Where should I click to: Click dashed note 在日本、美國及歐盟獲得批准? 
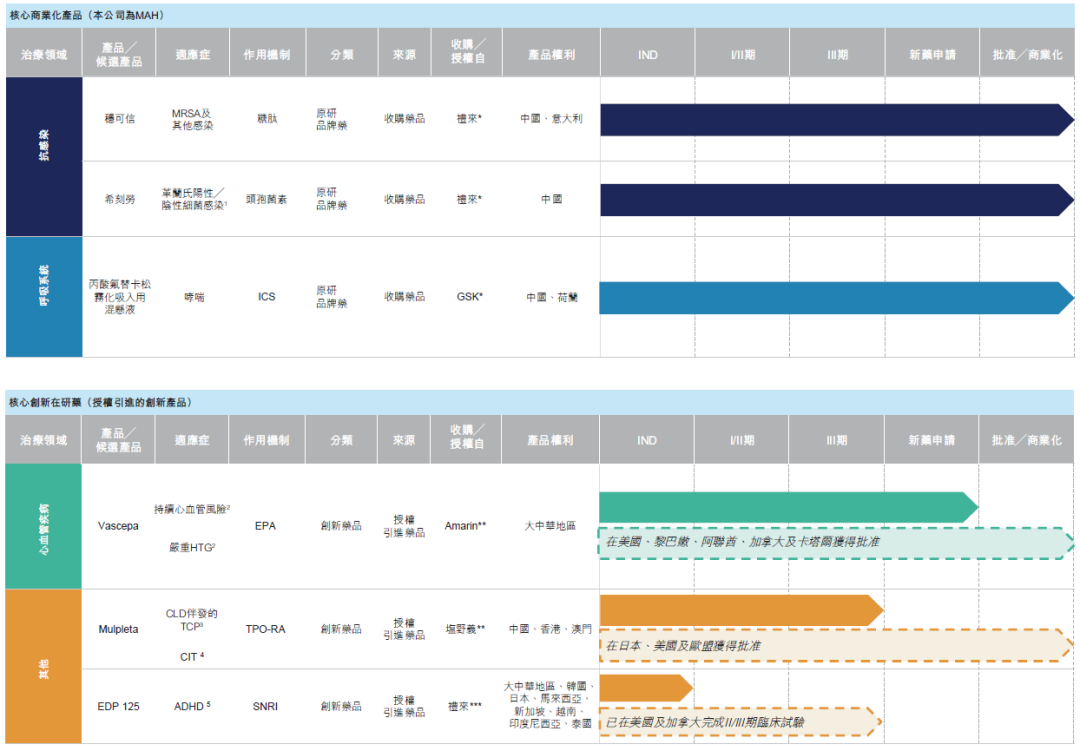pyautogui.click(x=835, y=646)
